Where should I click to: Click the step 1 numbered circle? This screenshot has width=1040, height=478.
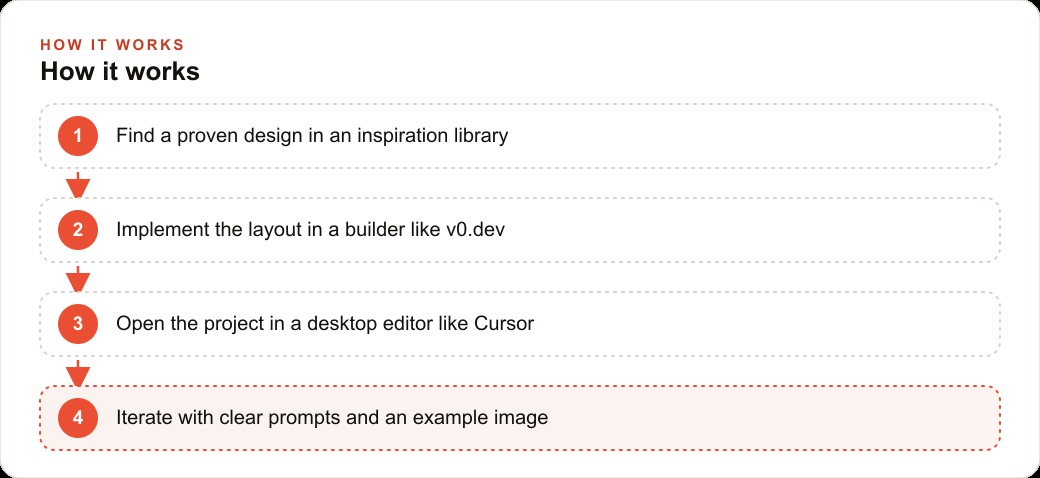coord(78,136)
